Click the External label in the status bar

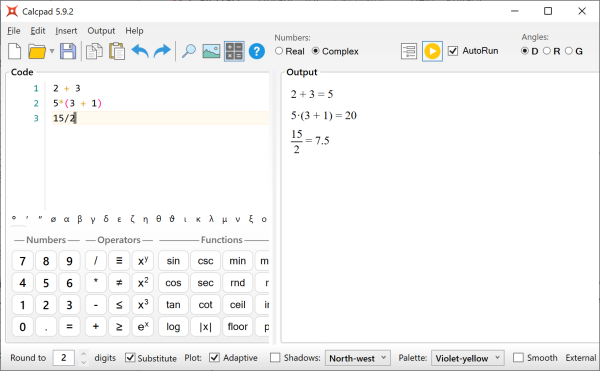coord(580,358)
